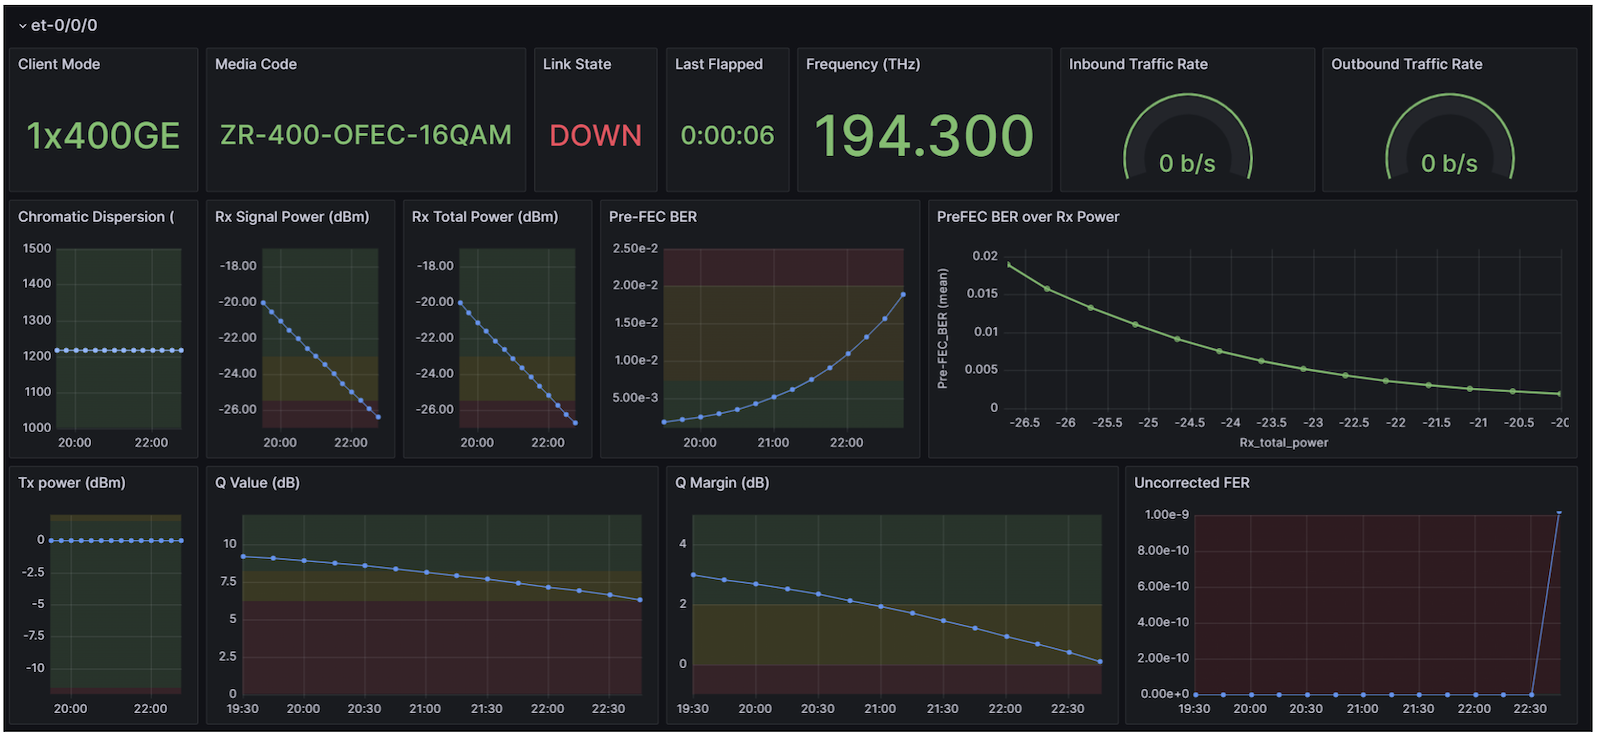Open the Client Mode panel title
Viewport: 1600px width, 740px height.
click(x=59, y=64)
